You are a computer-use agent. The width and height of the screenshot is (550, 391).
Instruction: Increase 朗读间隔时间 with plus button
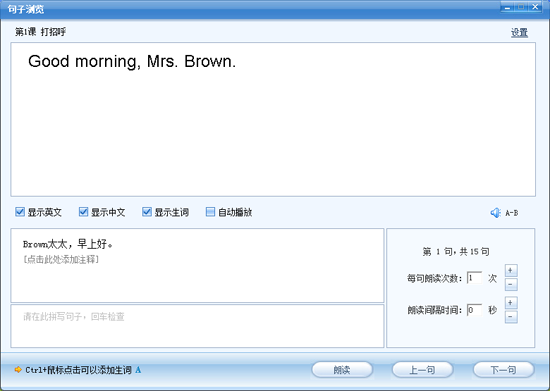[511, 303]
